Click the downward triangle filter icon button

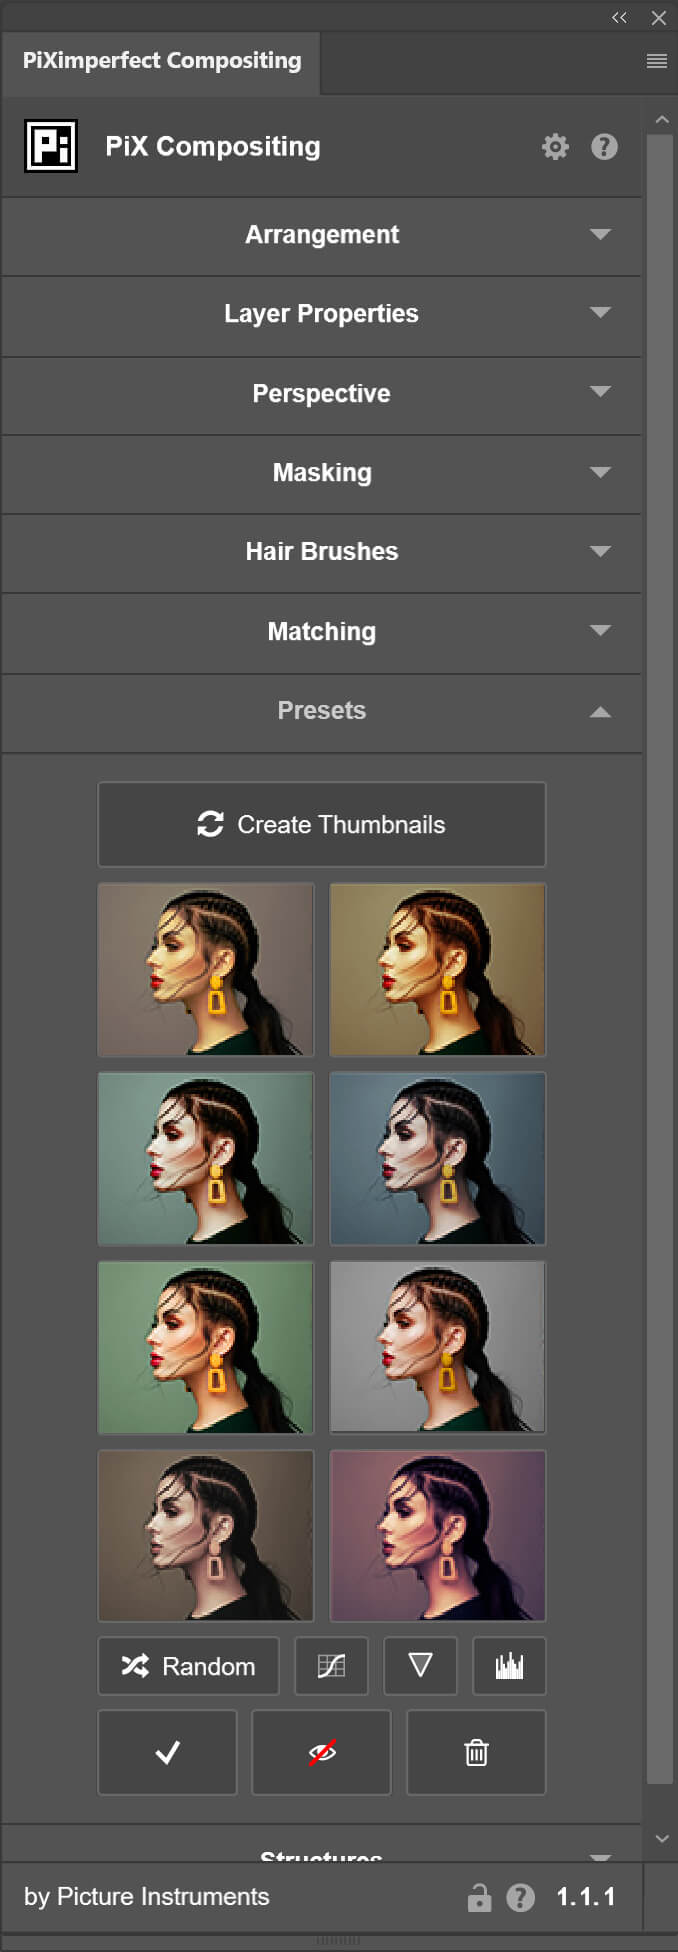pyautogui.click(x=420, y=1665)
